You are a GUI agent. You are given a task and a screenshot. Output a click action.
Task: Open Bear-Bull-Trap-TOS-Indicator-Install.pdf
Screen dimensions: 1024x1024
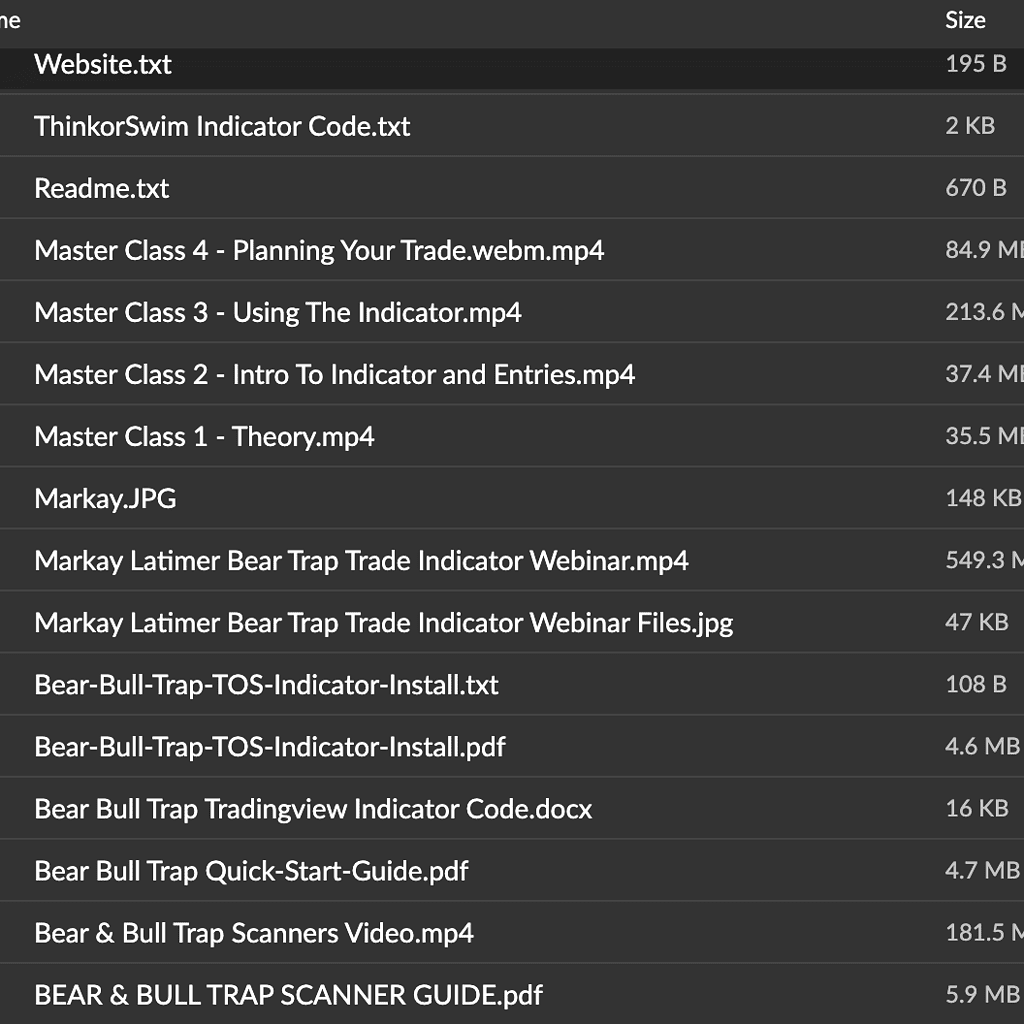(270, 747)
